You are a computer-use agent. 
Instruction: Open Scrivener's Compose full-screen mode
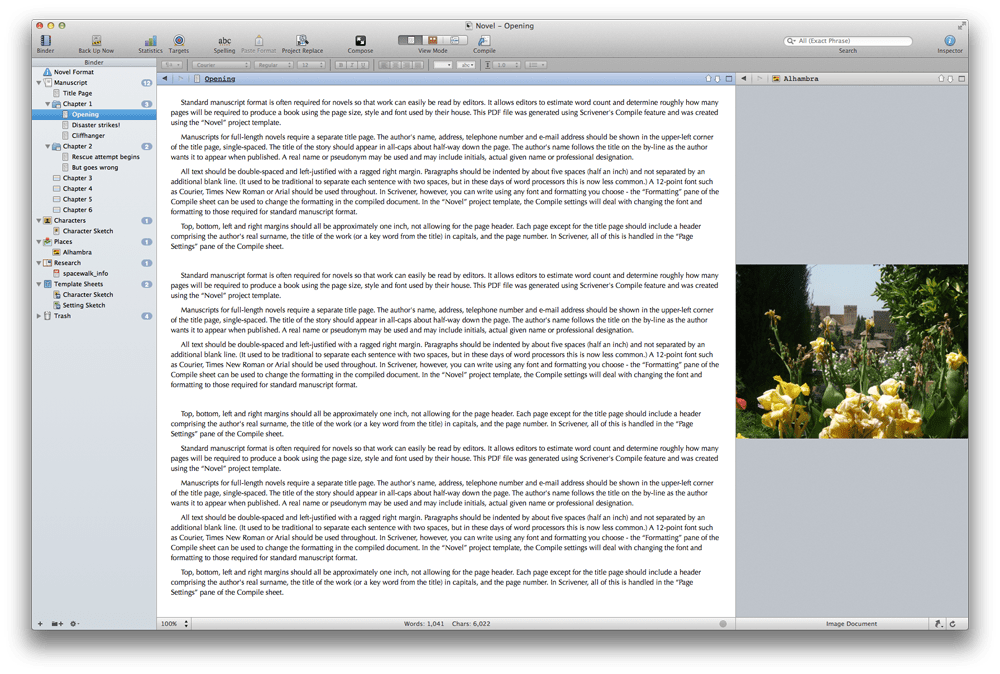tap(360, 42)
